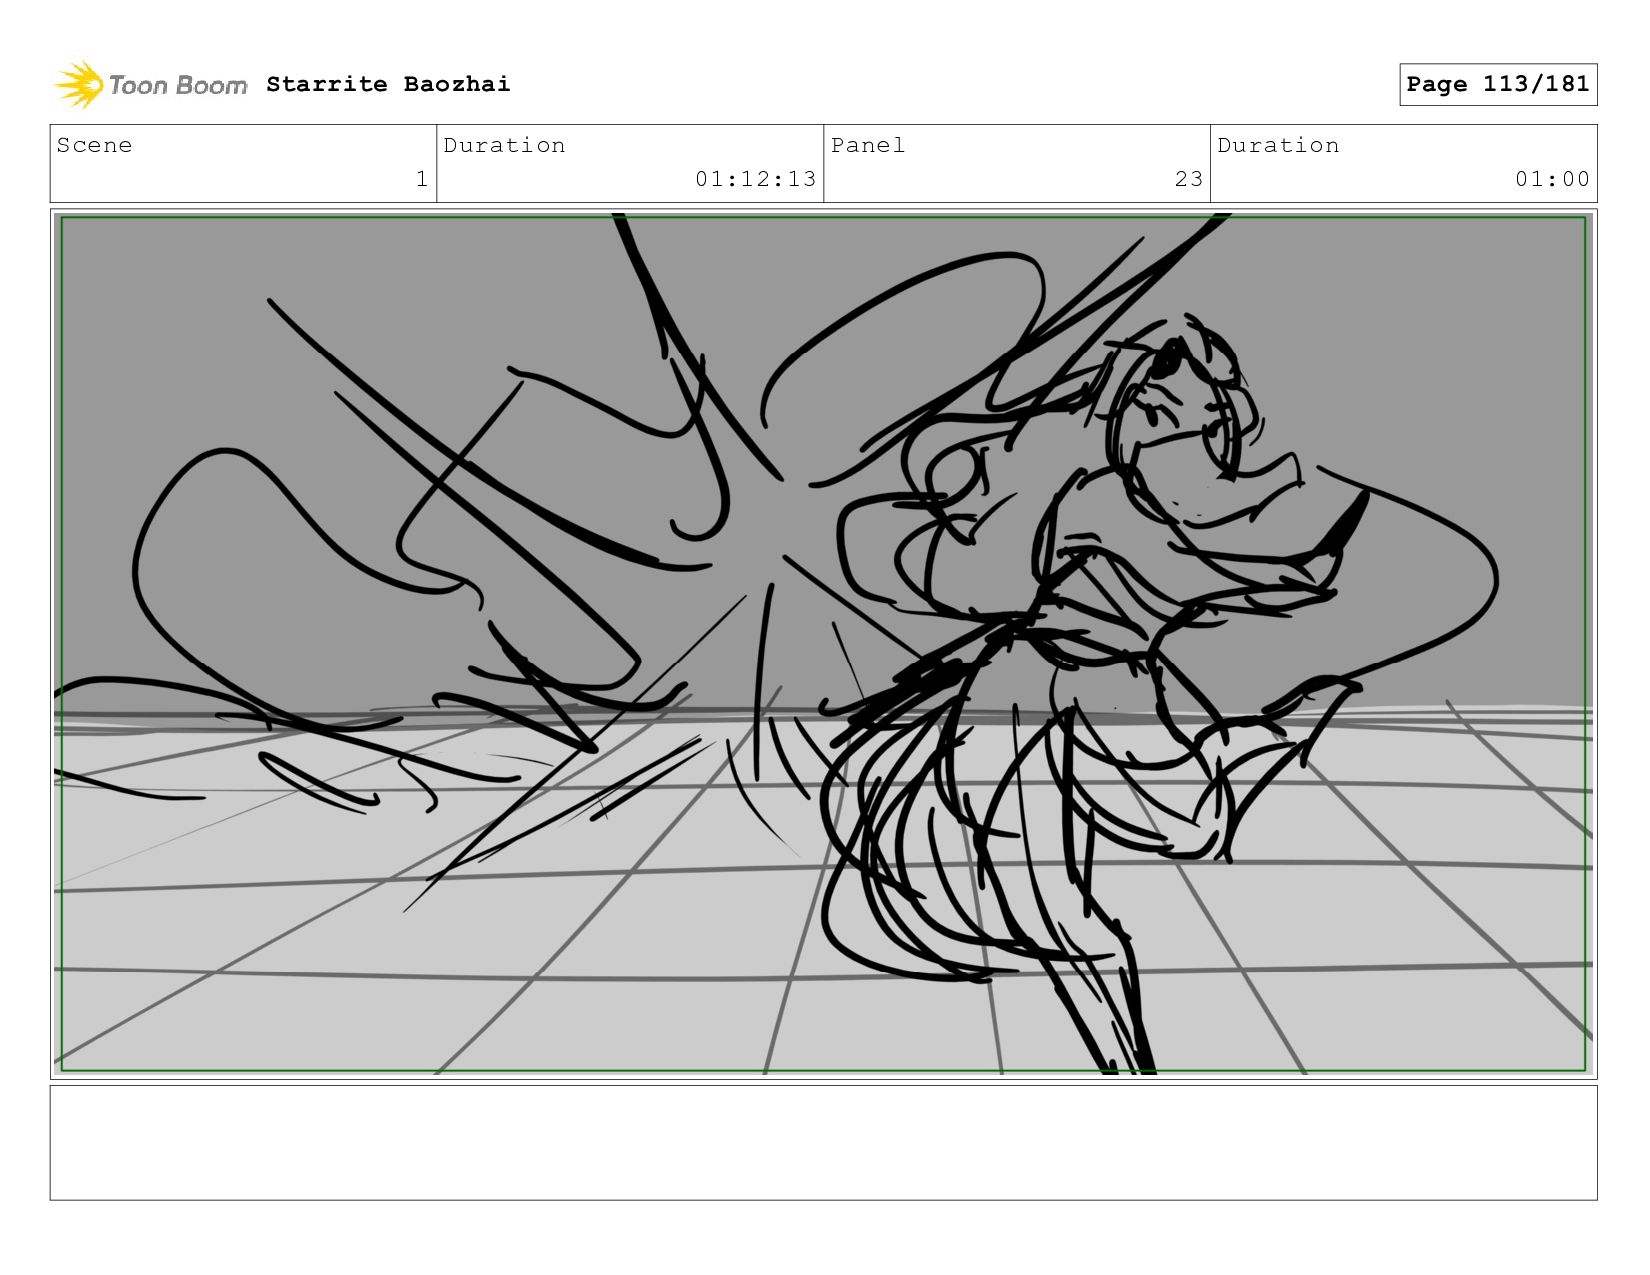
Task: Select the scene number '1'
Action: point(422,179)
